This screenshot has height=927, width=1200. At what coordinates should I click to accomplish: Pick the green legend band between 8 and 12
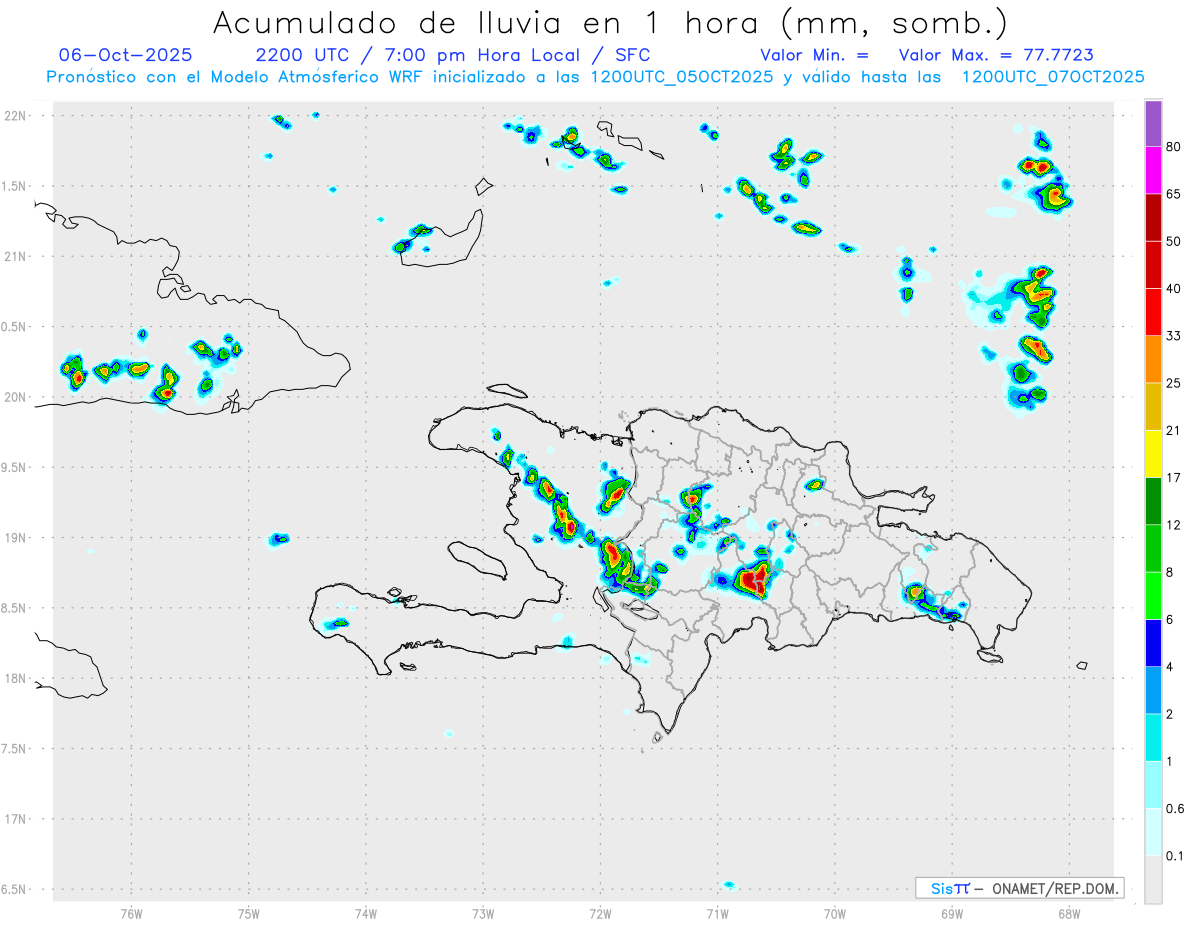tap(1153, 548)
